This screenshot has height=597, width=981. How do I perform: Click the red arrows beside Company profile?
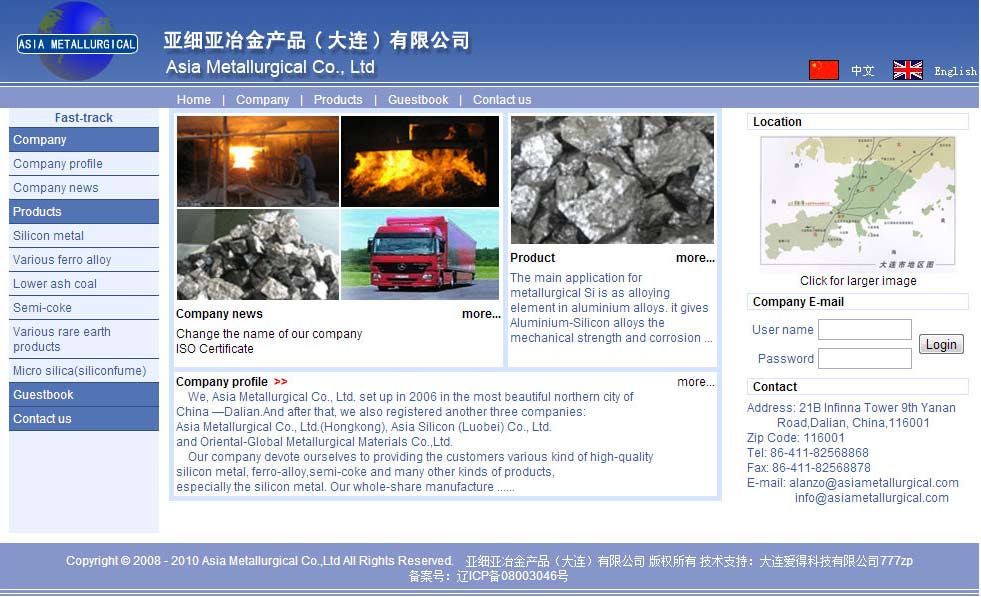pyautogui.click(x=280, y=382)
